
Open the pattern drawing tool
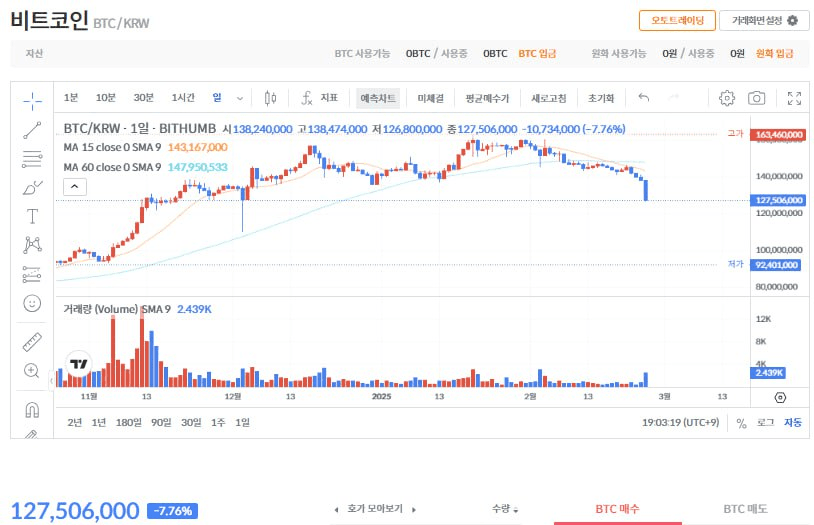point(32,245)
